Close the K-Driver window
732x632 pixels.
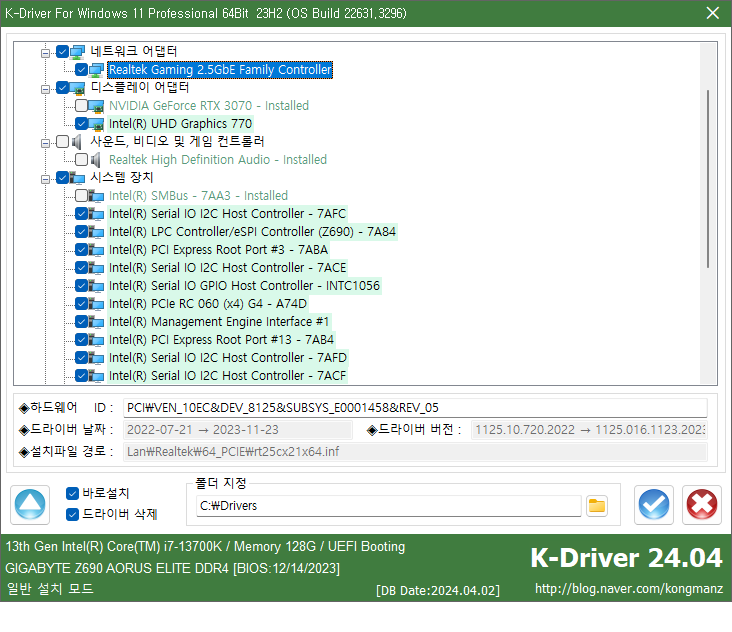713,13
